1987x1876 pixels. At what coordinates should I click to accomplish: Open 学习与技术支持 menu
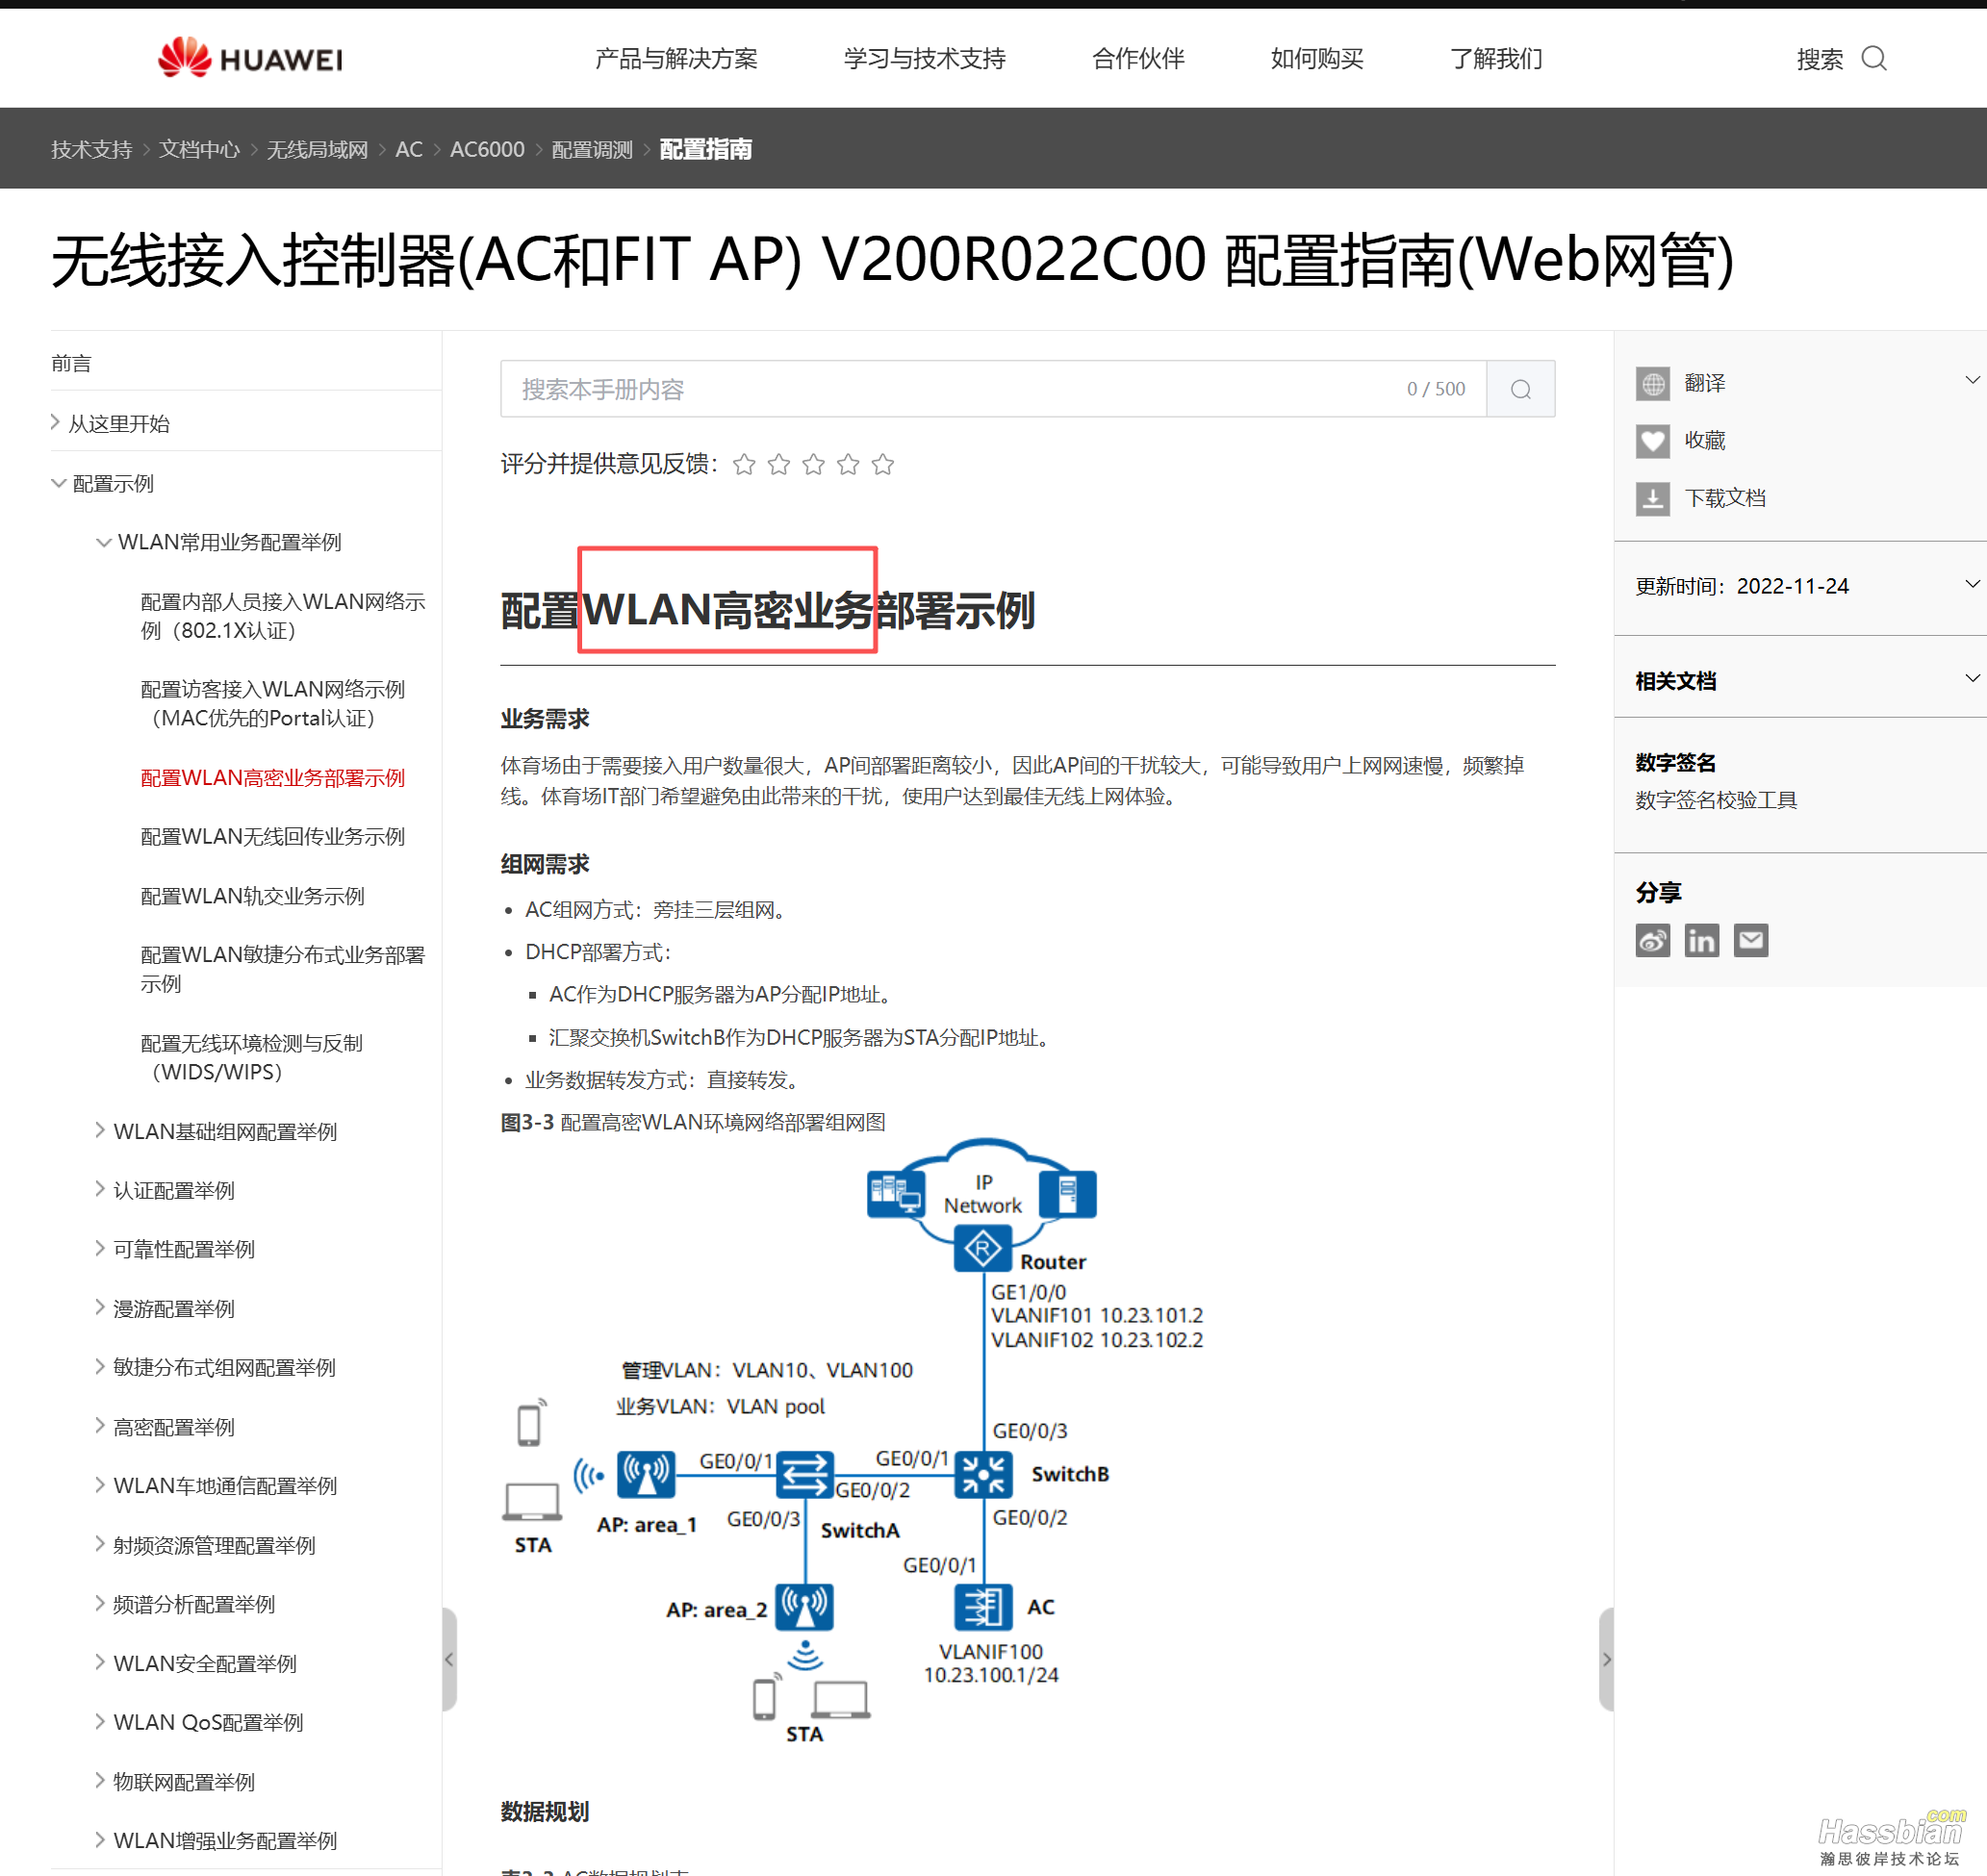[x=924, y=59]
